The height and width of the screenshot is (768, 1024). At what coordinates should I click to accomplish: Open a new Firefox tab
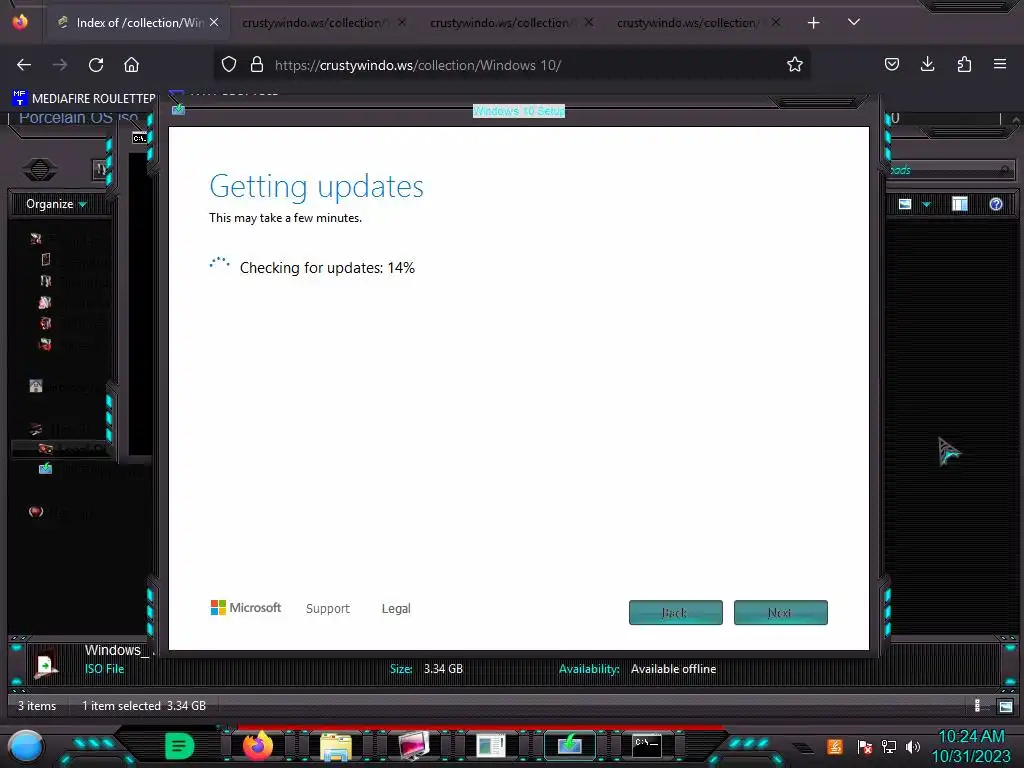[813, 23]
